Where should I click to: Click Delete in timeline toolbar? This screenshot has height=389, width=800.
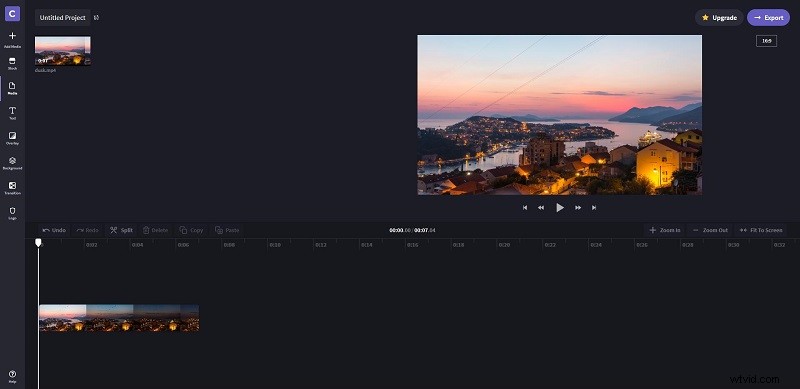pyautogui.click(x=155, y=230)
